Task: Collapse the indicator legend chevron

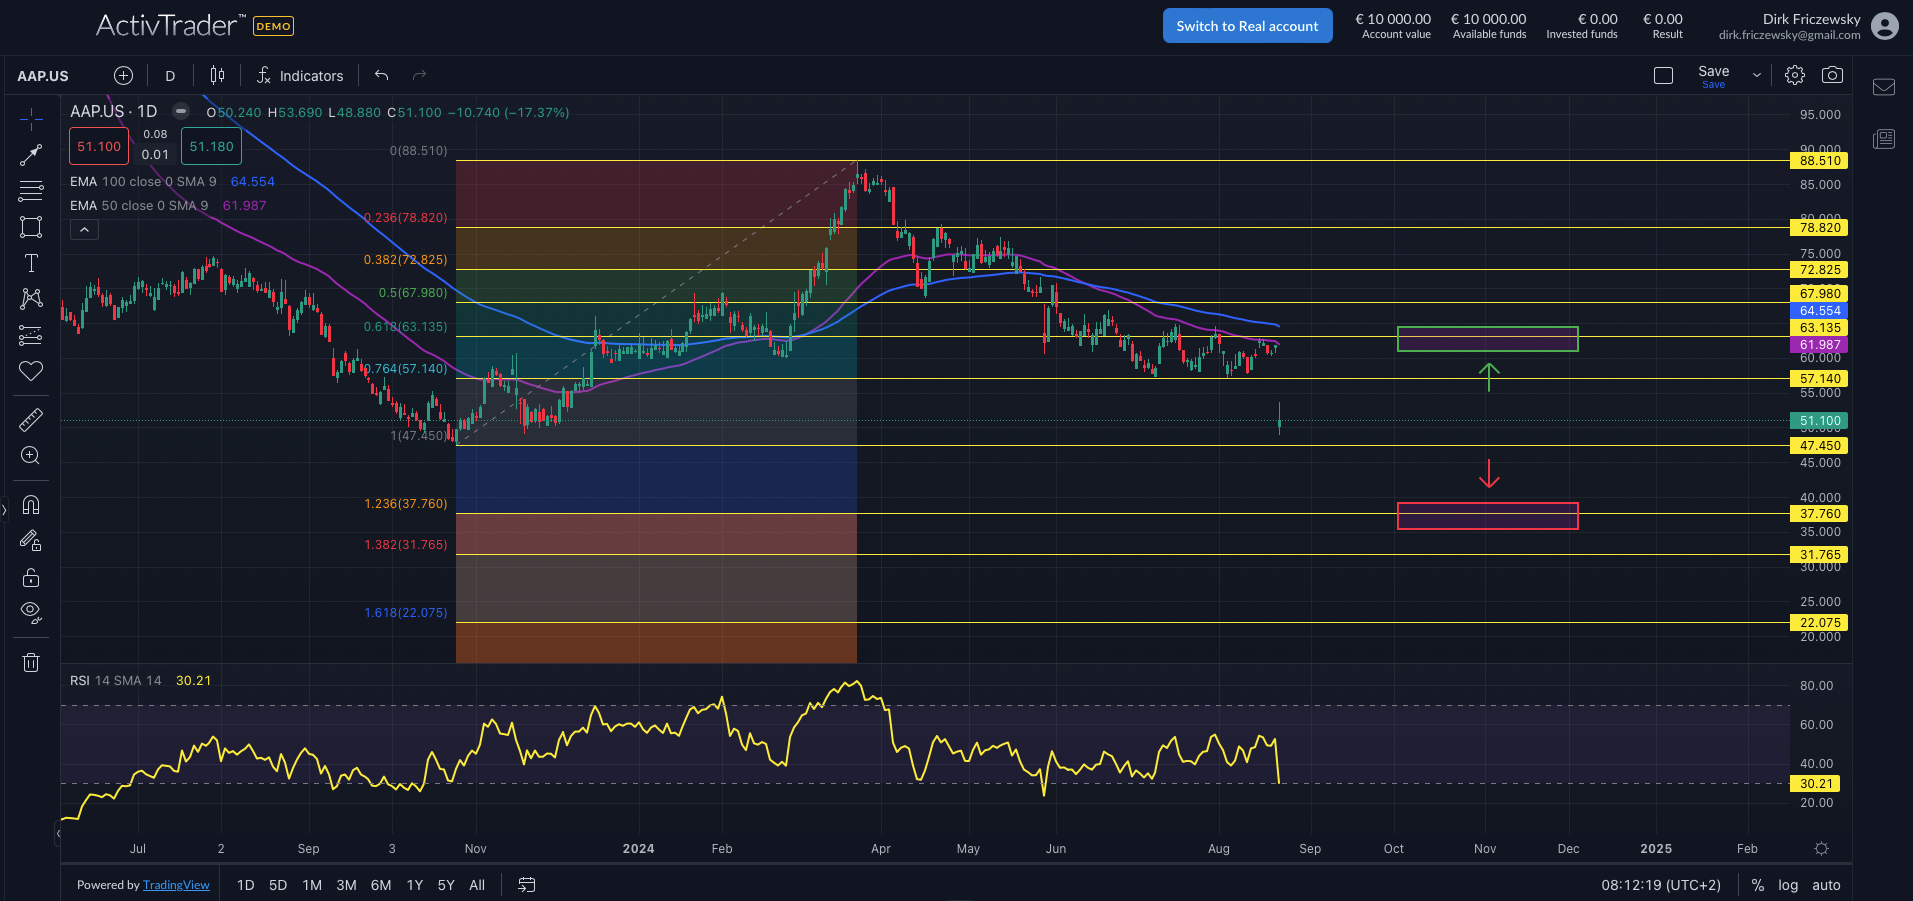Action: 85,230
